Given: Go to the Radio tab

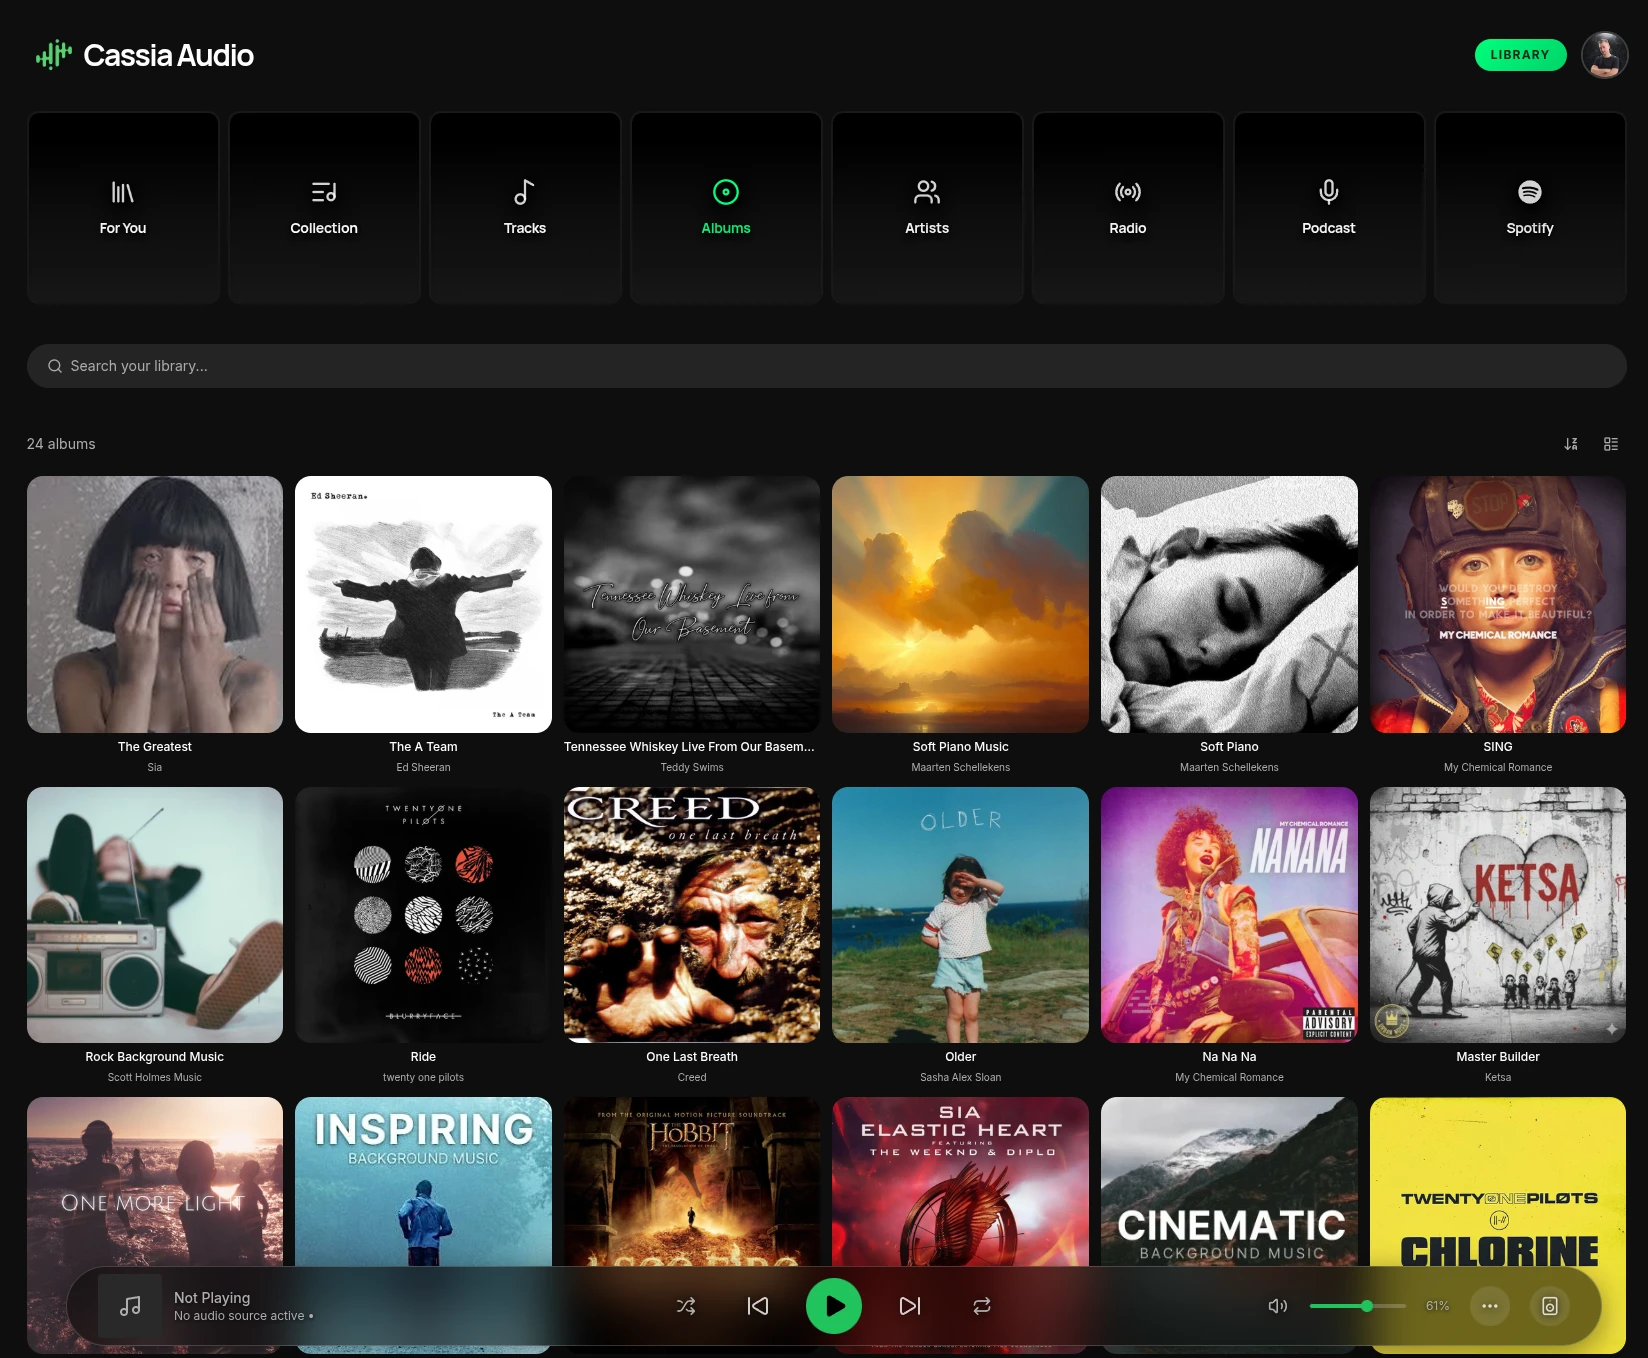Looking at the screenshot, I should click(x=1127, y=208).
